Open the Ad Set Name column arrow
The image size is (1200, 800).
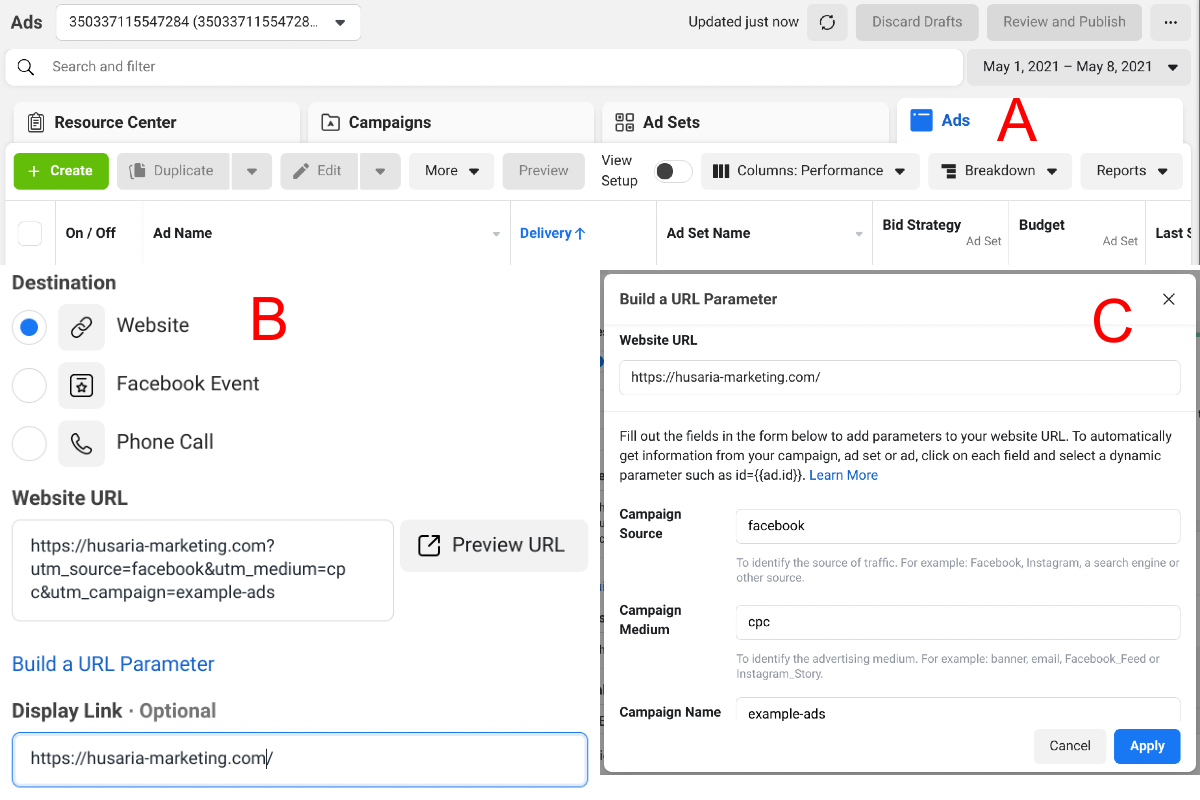[859, 234]
